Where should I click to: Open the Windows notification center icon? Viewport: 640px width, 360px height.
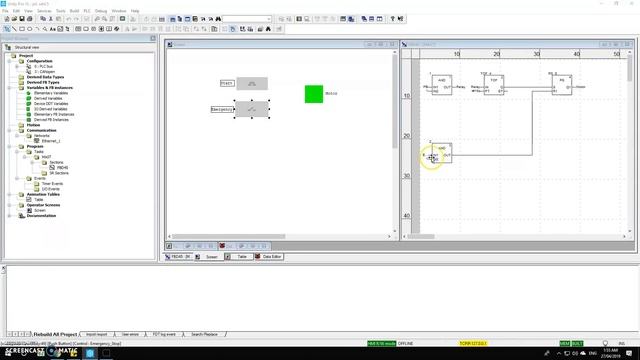click(629, 353)
